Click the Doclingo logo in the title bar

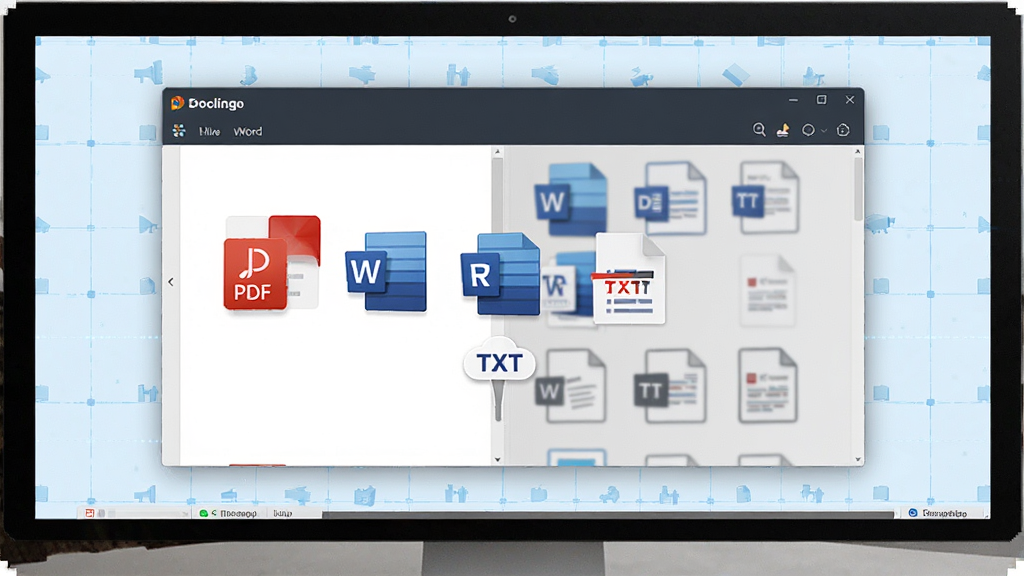(x=177, y=103)
